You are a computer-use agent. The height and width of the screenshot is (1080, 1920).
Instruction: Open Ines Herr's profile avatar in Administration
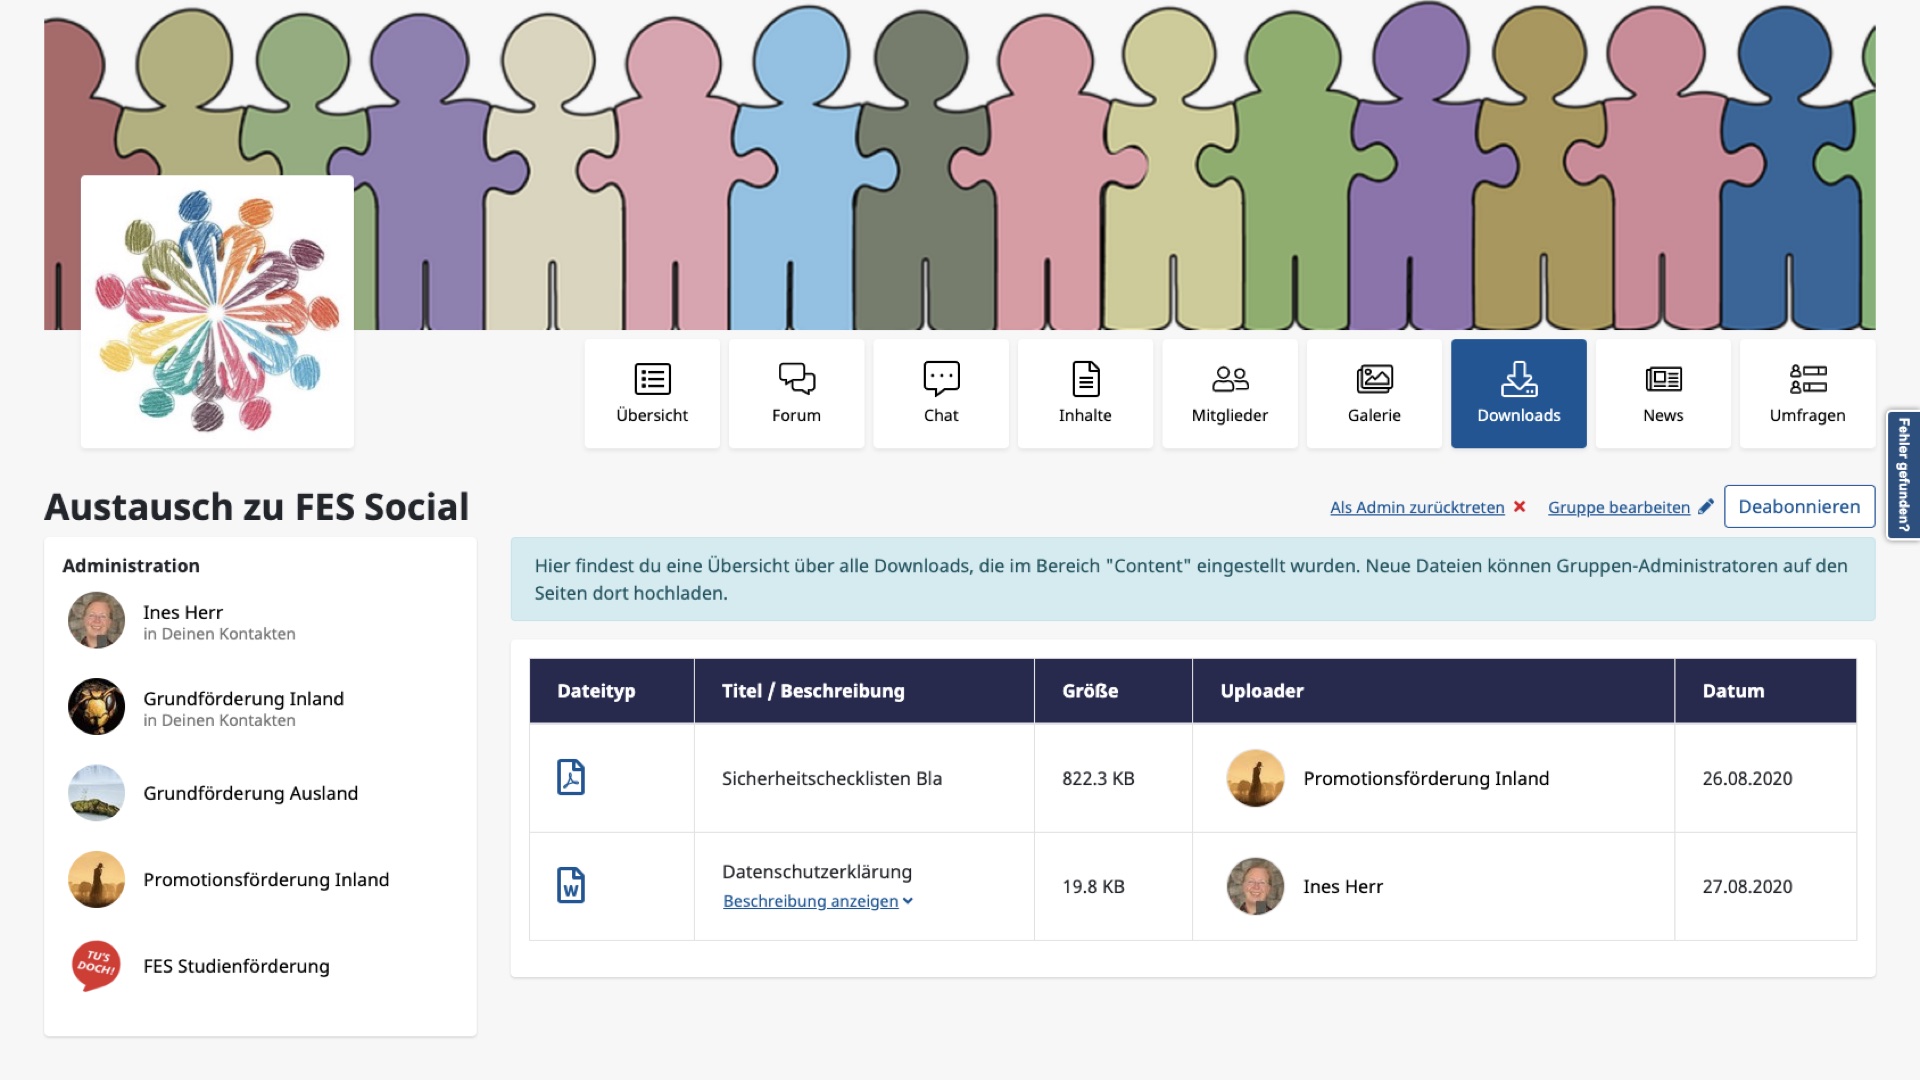click(x=96, y=620)
